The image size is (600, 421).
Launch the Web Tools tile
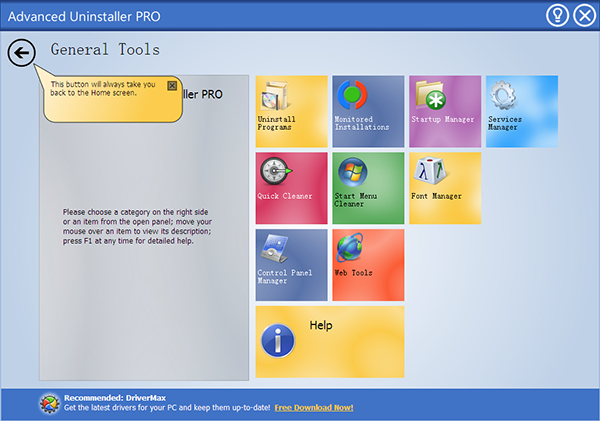(x=368, y=265)
